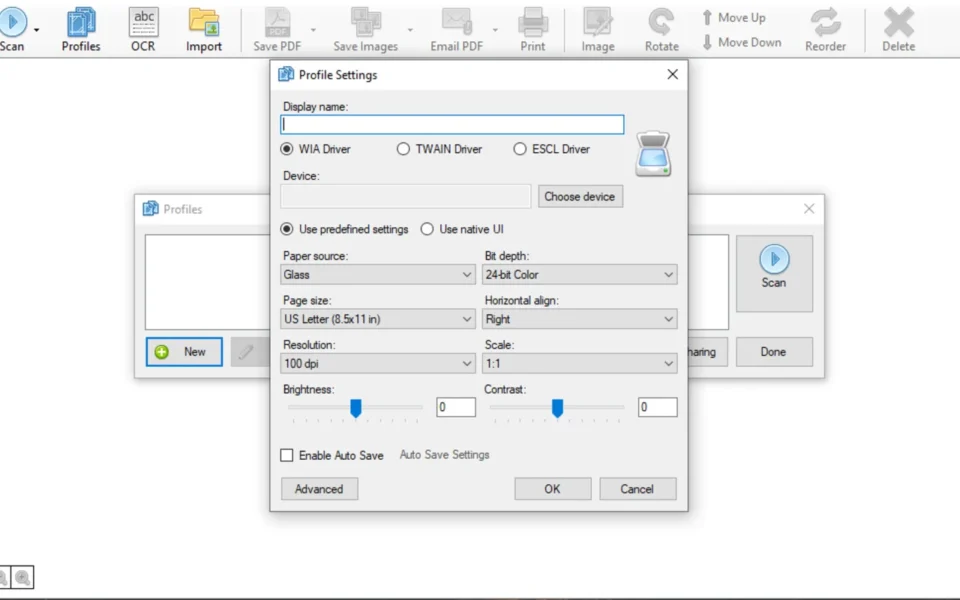Click the Scan icon in the main toolbar
960x600 pixels.
coord(12,22)
